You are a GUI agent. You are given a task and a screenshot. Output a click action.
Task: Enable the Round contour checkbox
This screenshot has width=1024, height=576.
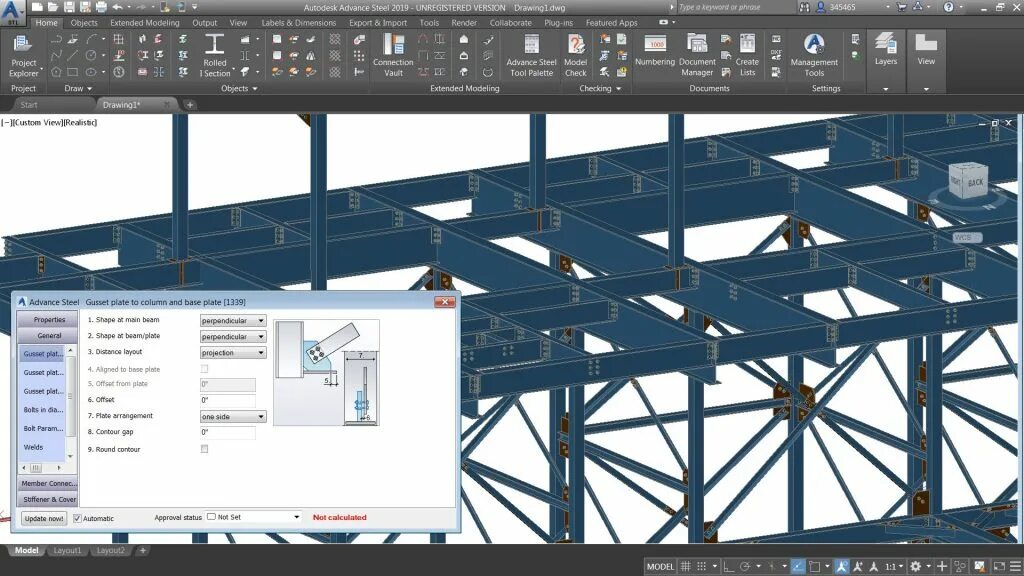[x=204, y=449]
